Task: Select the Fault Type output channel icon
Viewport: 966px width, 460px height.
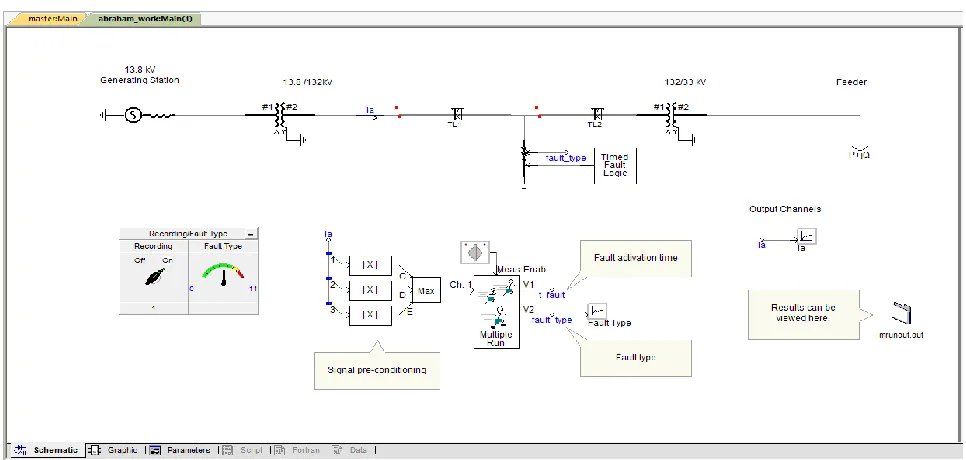Action: click(597, 311)
